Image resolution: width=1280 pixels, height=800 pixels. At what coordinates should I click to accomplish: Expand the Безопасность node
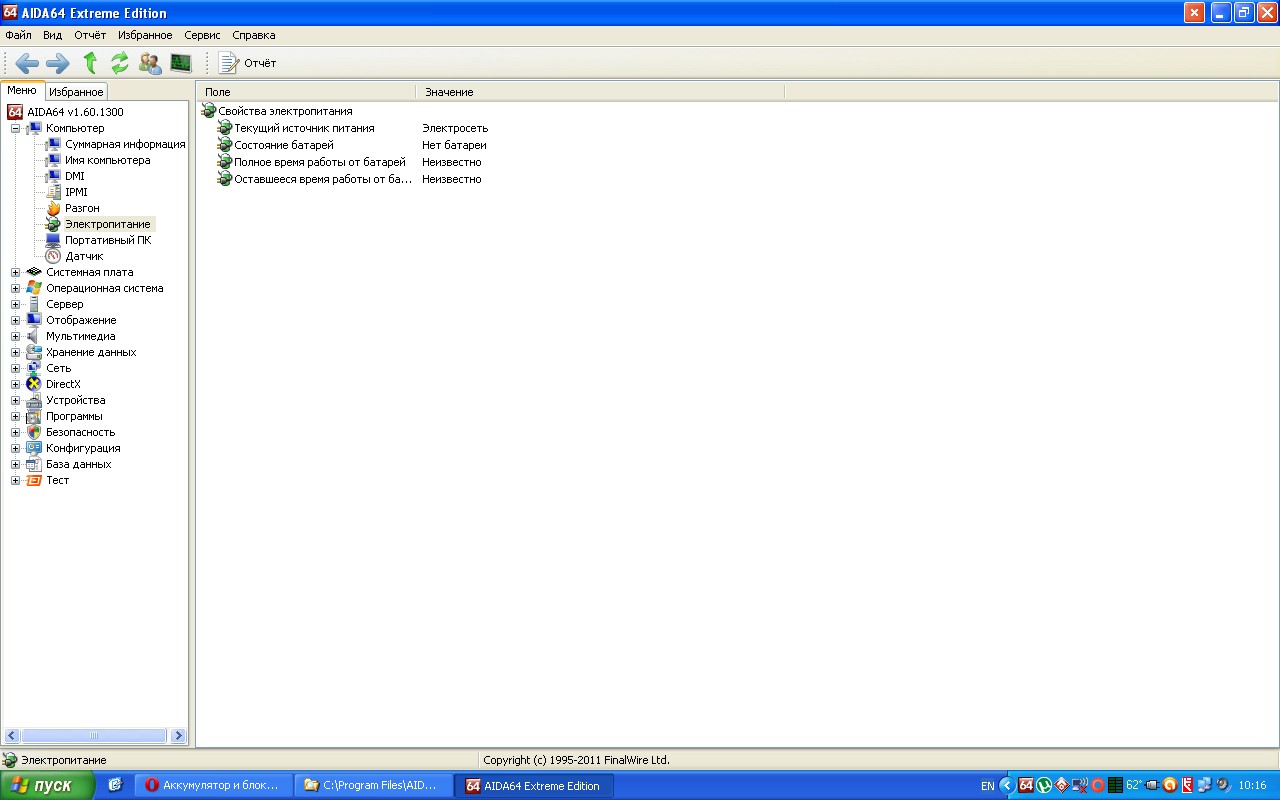[x=15, y=432]
